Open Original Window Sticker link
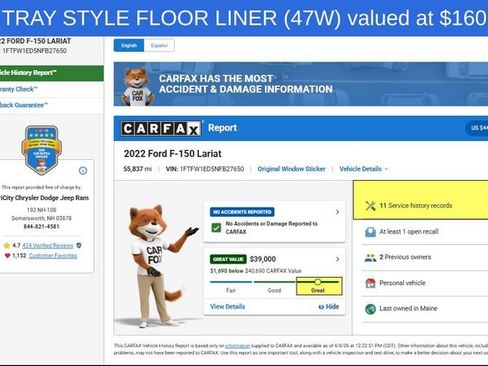This screenshot has height=366, width=488. [x=291, y=169]
